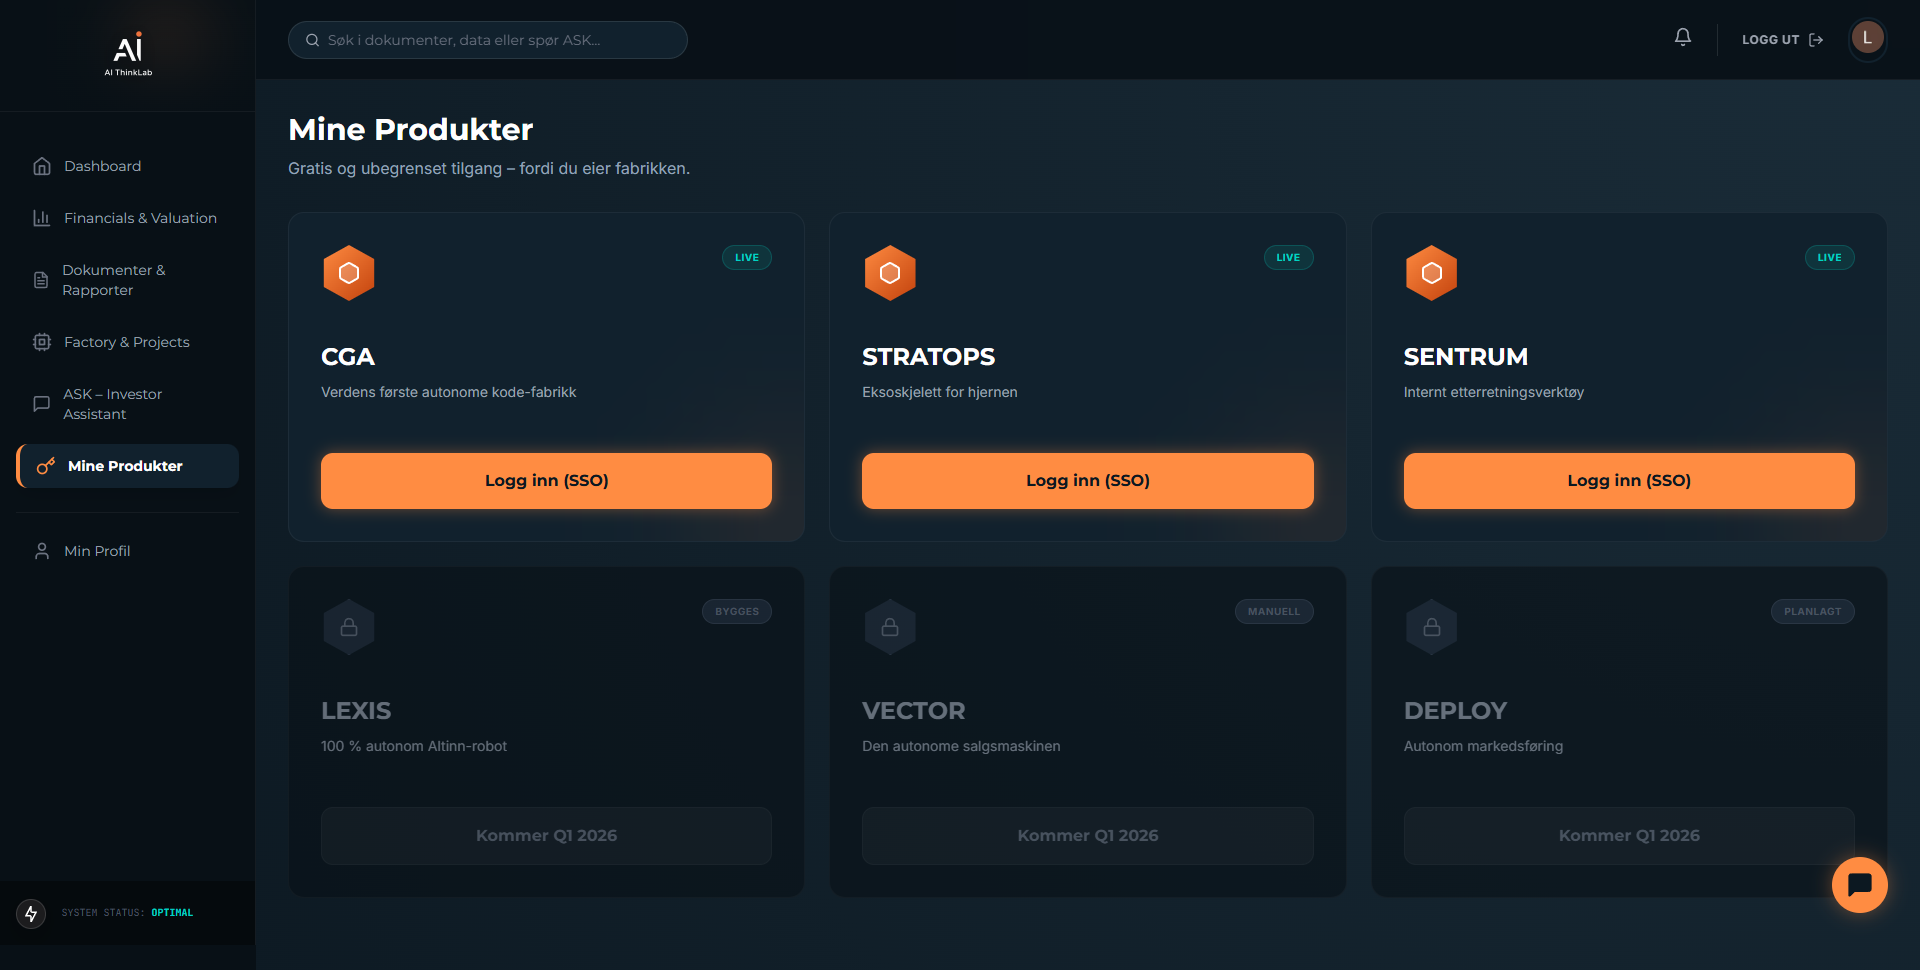Click the lightning bolt system status icon
This screenshot has width=1920, height=970.
31,913
